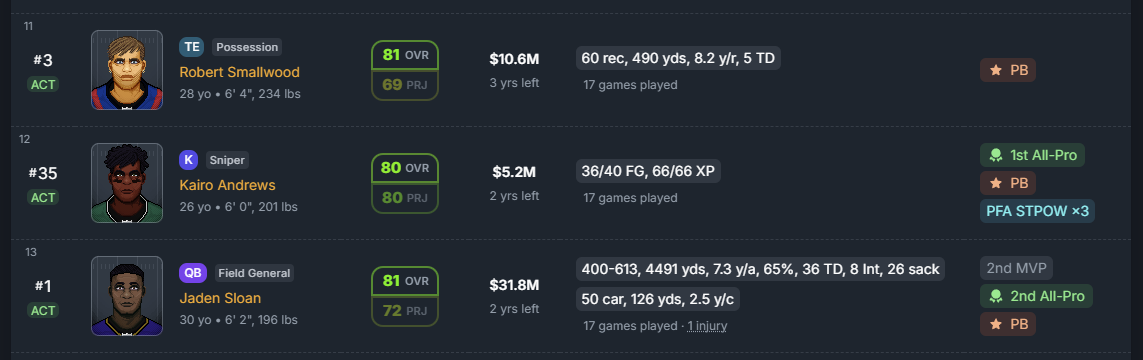
Task: Click the K position badge
Action: (188, 160)
